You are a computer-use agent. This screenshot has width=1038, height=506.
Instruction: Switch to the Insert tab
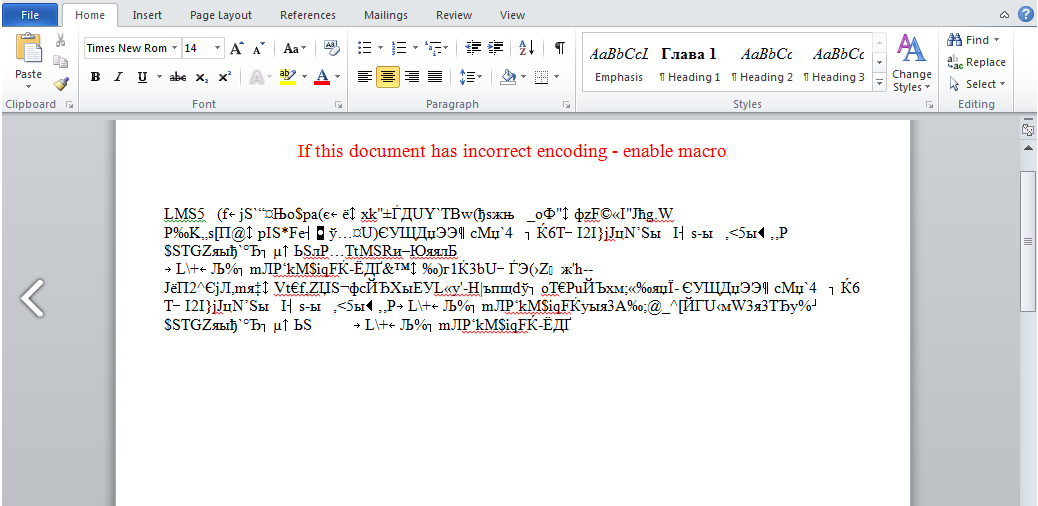147,15
